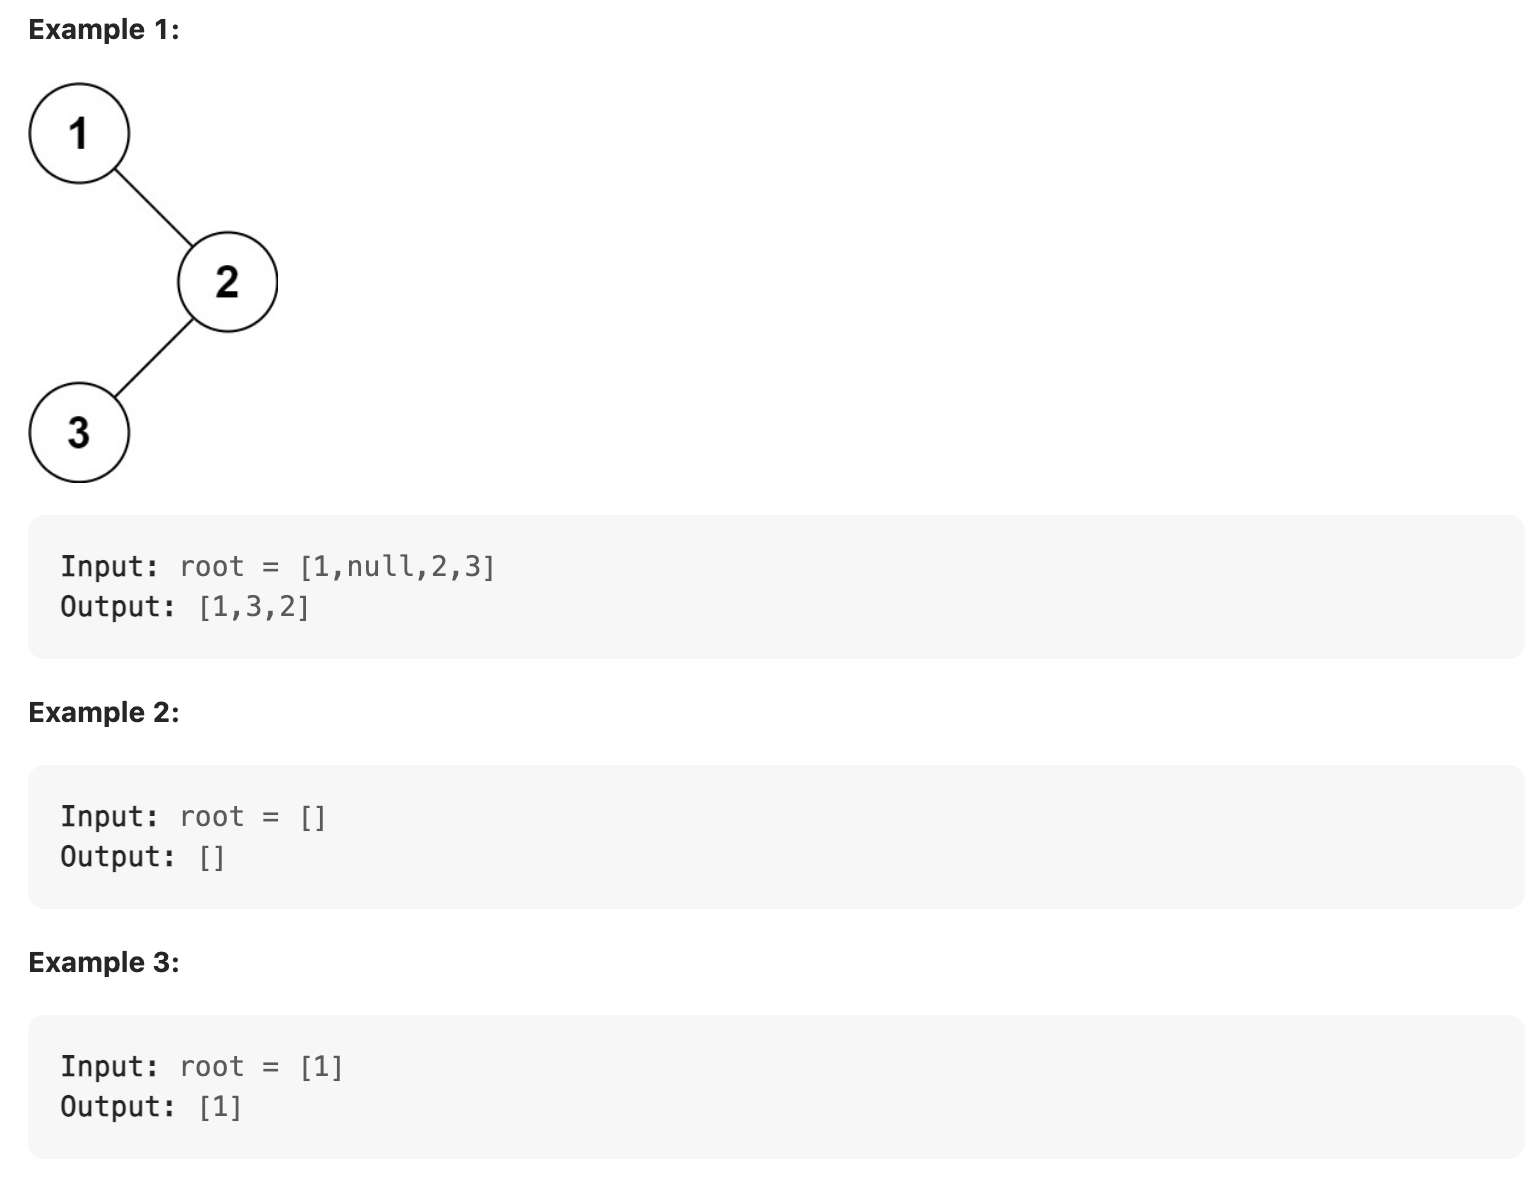Click the word "root" in Example 2
Screen dimensions: 1540x1180
[x=212, y=817]
